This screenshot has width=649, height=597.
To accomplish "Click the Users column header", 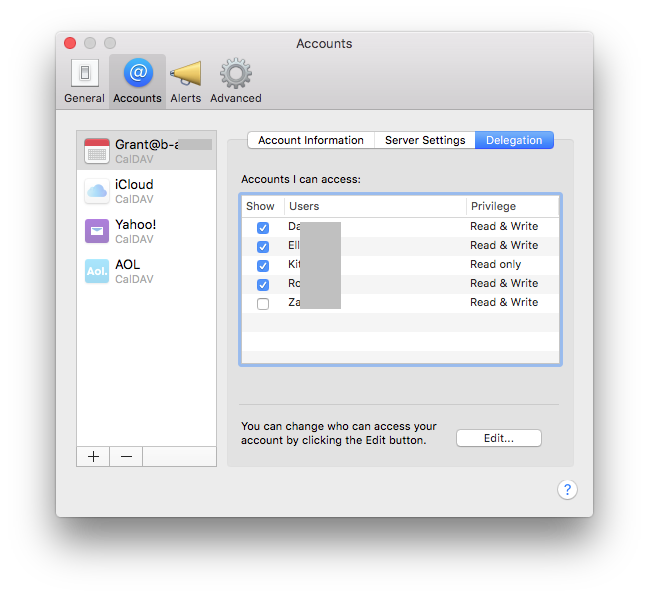I will [x=375, y=206].
